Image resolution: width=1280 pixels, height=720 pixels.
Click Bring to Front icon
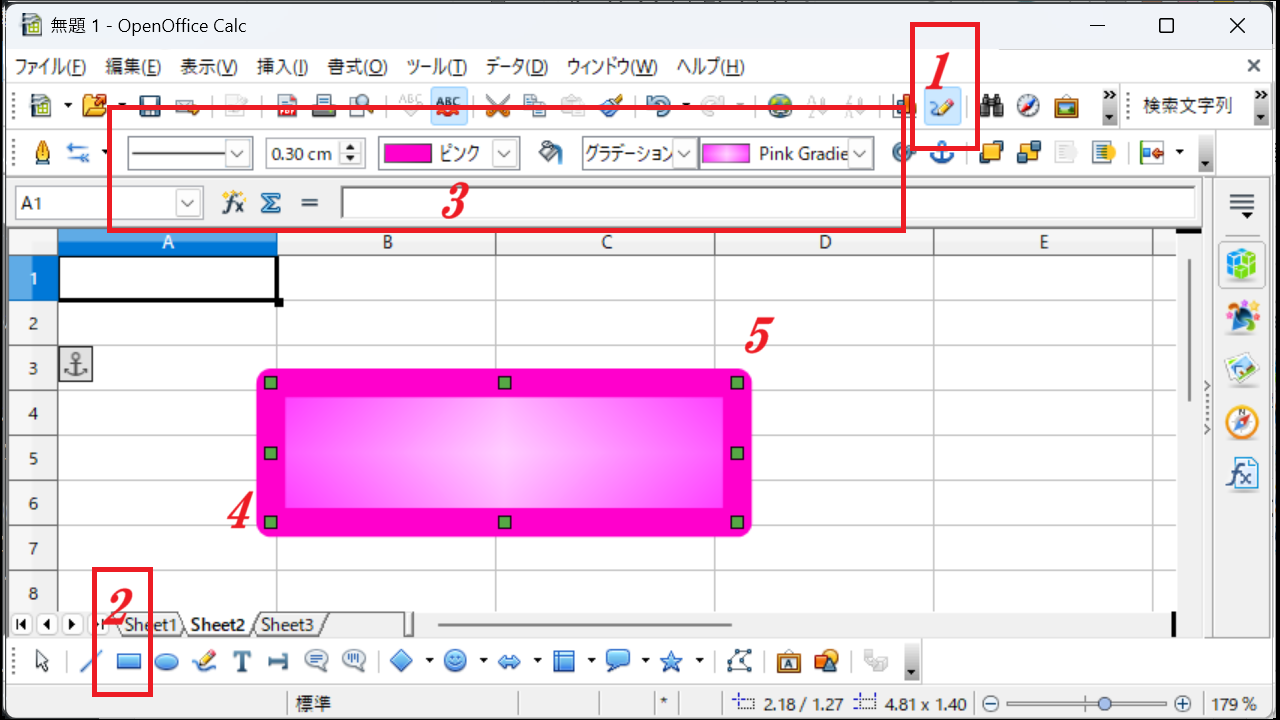coord(991,153)
